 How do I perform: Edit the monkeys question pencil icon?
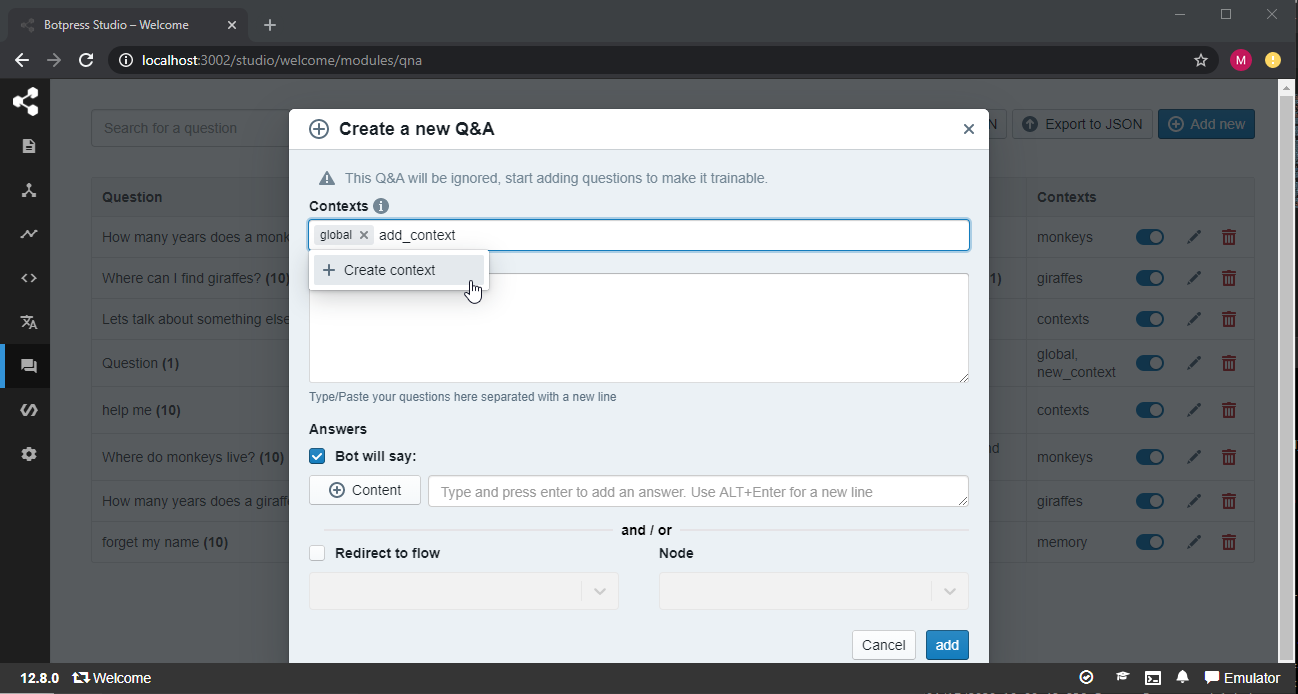coord(1194,237)
